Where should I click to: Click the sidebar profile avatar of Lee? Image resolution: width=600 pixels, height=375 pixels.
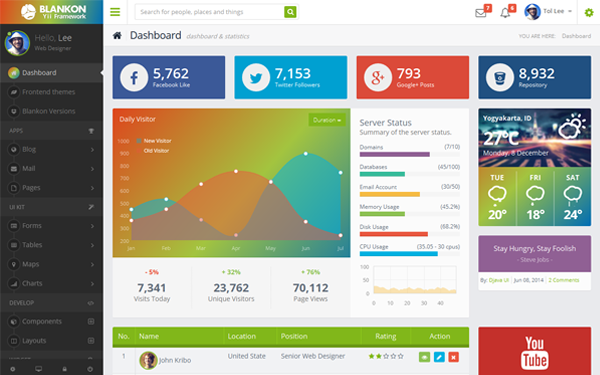pos(17,43)
